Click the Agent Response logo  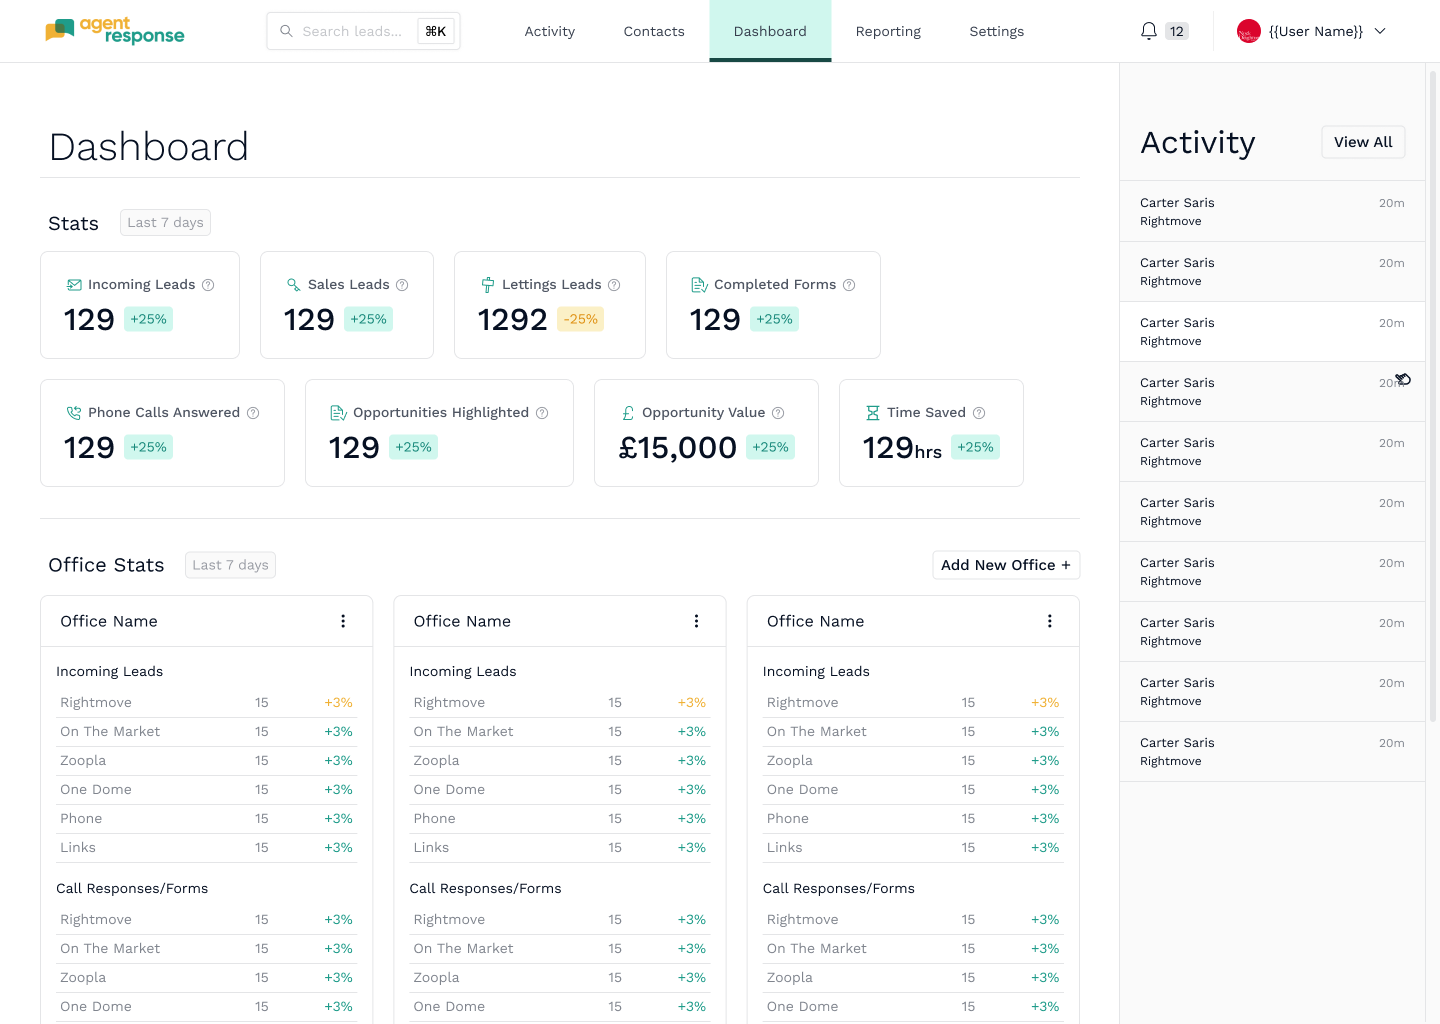(115, 31)
